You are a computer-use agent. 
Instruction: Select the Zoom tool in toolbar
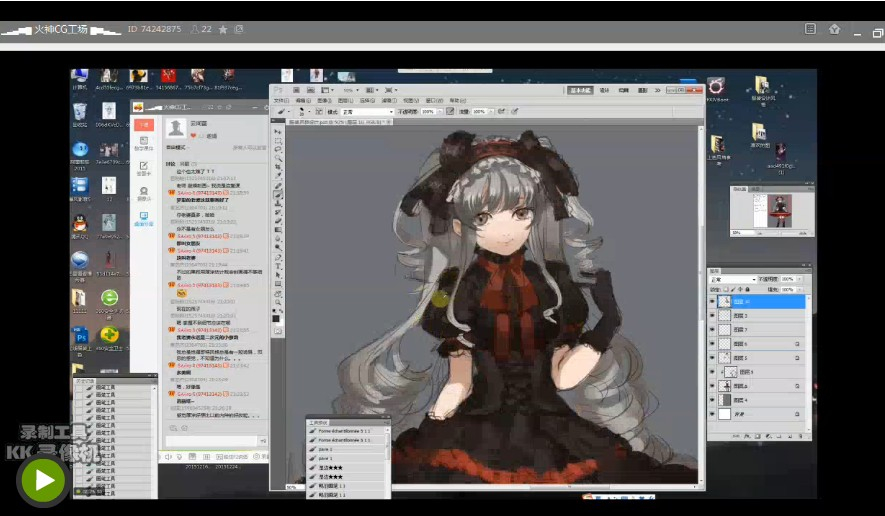(x=277, y=302)
